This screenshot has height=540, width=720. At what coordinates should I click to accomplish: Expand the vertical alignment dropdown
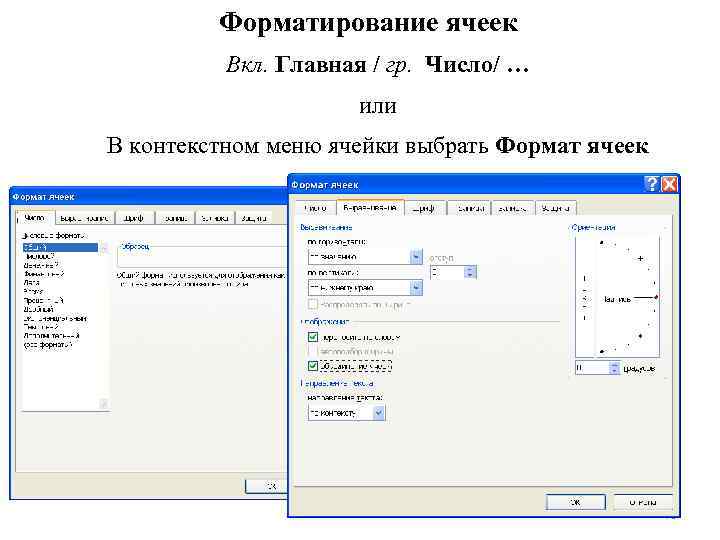[x=416, y=288]
